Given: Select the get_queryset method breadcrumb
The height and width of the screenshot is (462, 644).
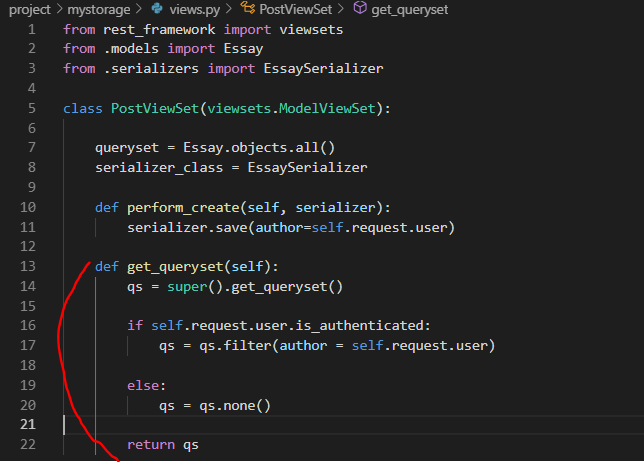Looking at the screenshot, I should (409, 9).
